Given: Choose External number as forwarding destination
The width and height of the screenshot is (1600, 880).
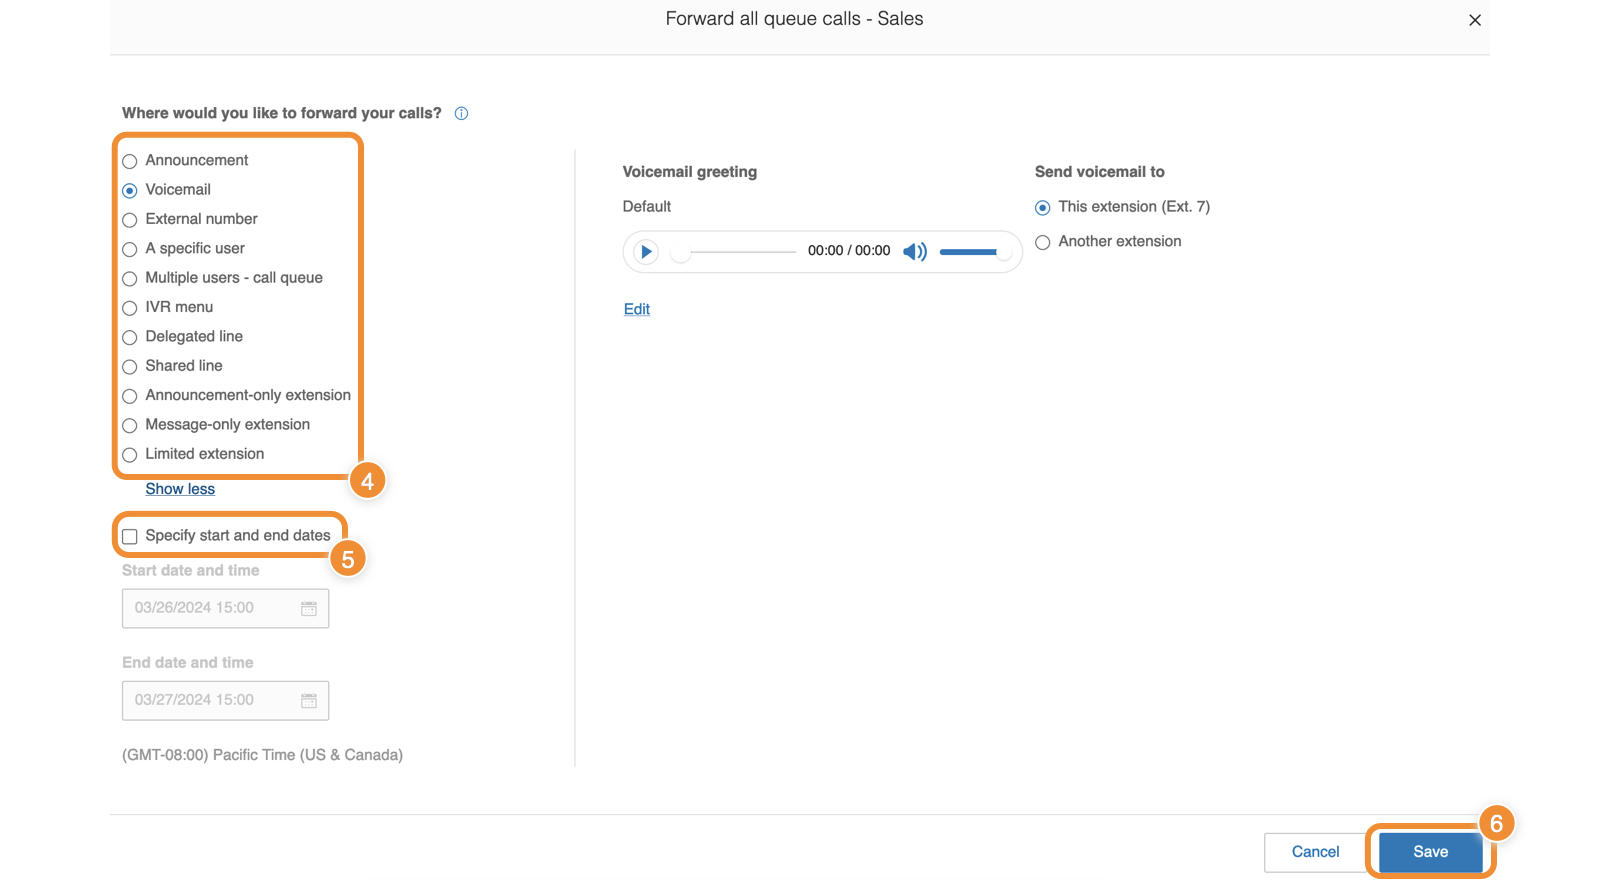Looking at the screenshot, I should click(130, 220).
